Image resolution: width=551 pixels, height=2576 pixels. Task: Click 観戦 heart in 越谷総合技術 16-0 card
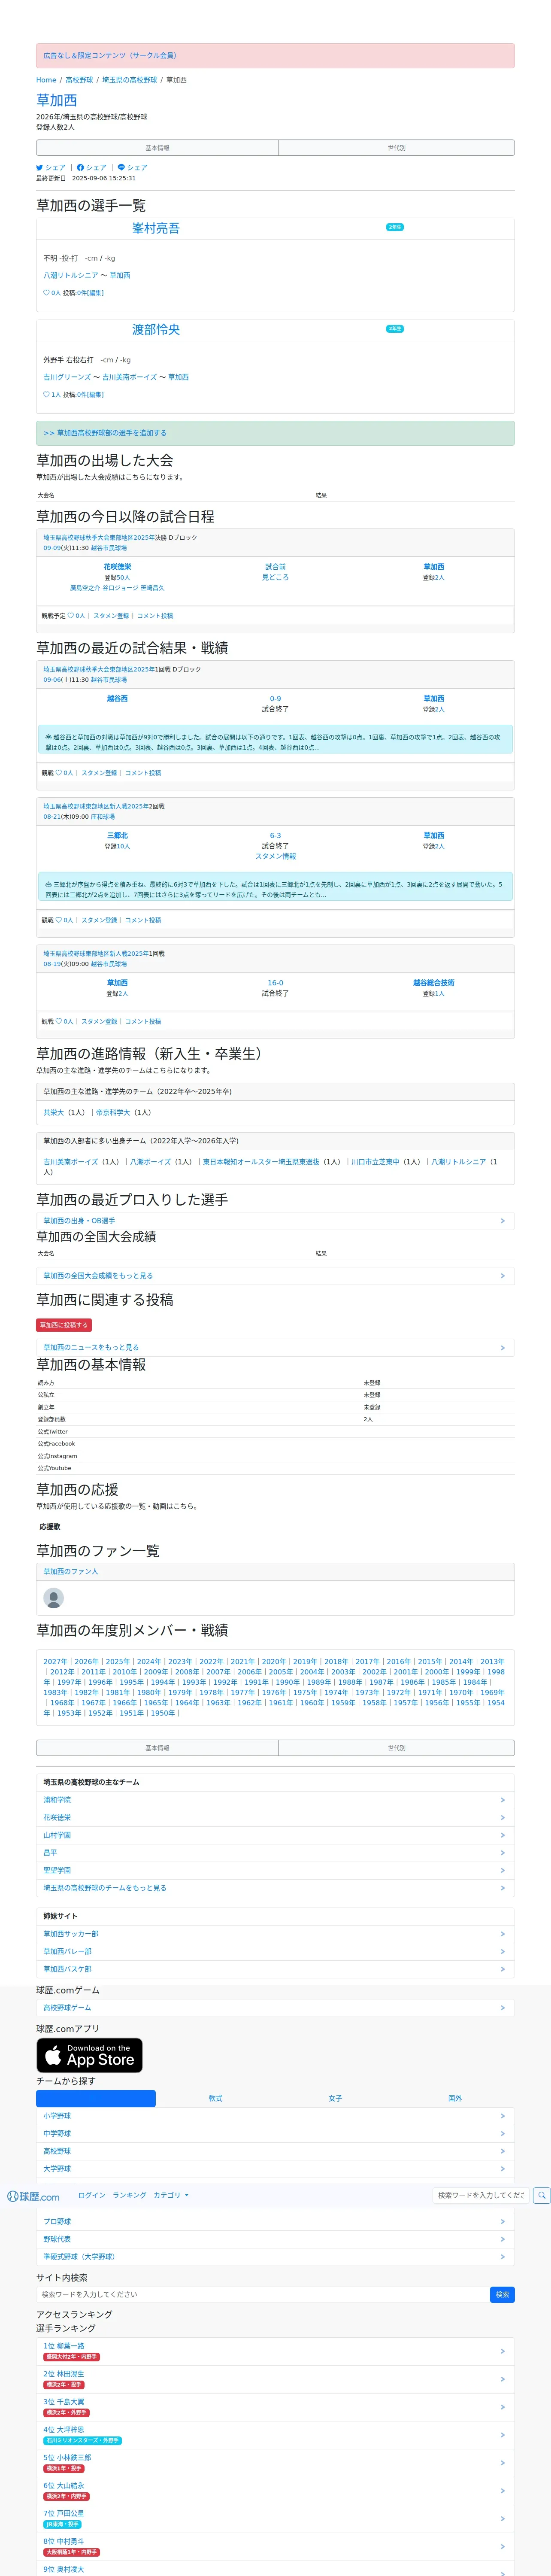click(58, 1022)
